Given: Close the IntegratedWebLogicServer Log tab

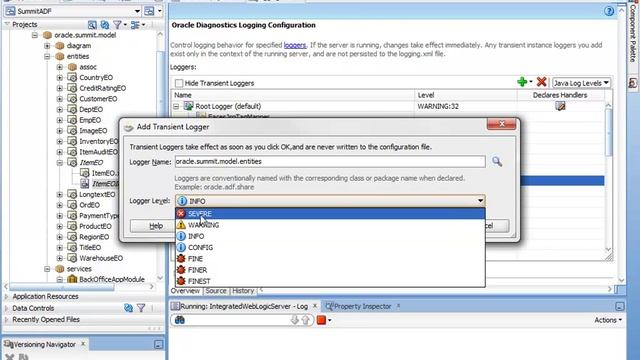Looking at the screenshot, I should [x=315, y=305].
